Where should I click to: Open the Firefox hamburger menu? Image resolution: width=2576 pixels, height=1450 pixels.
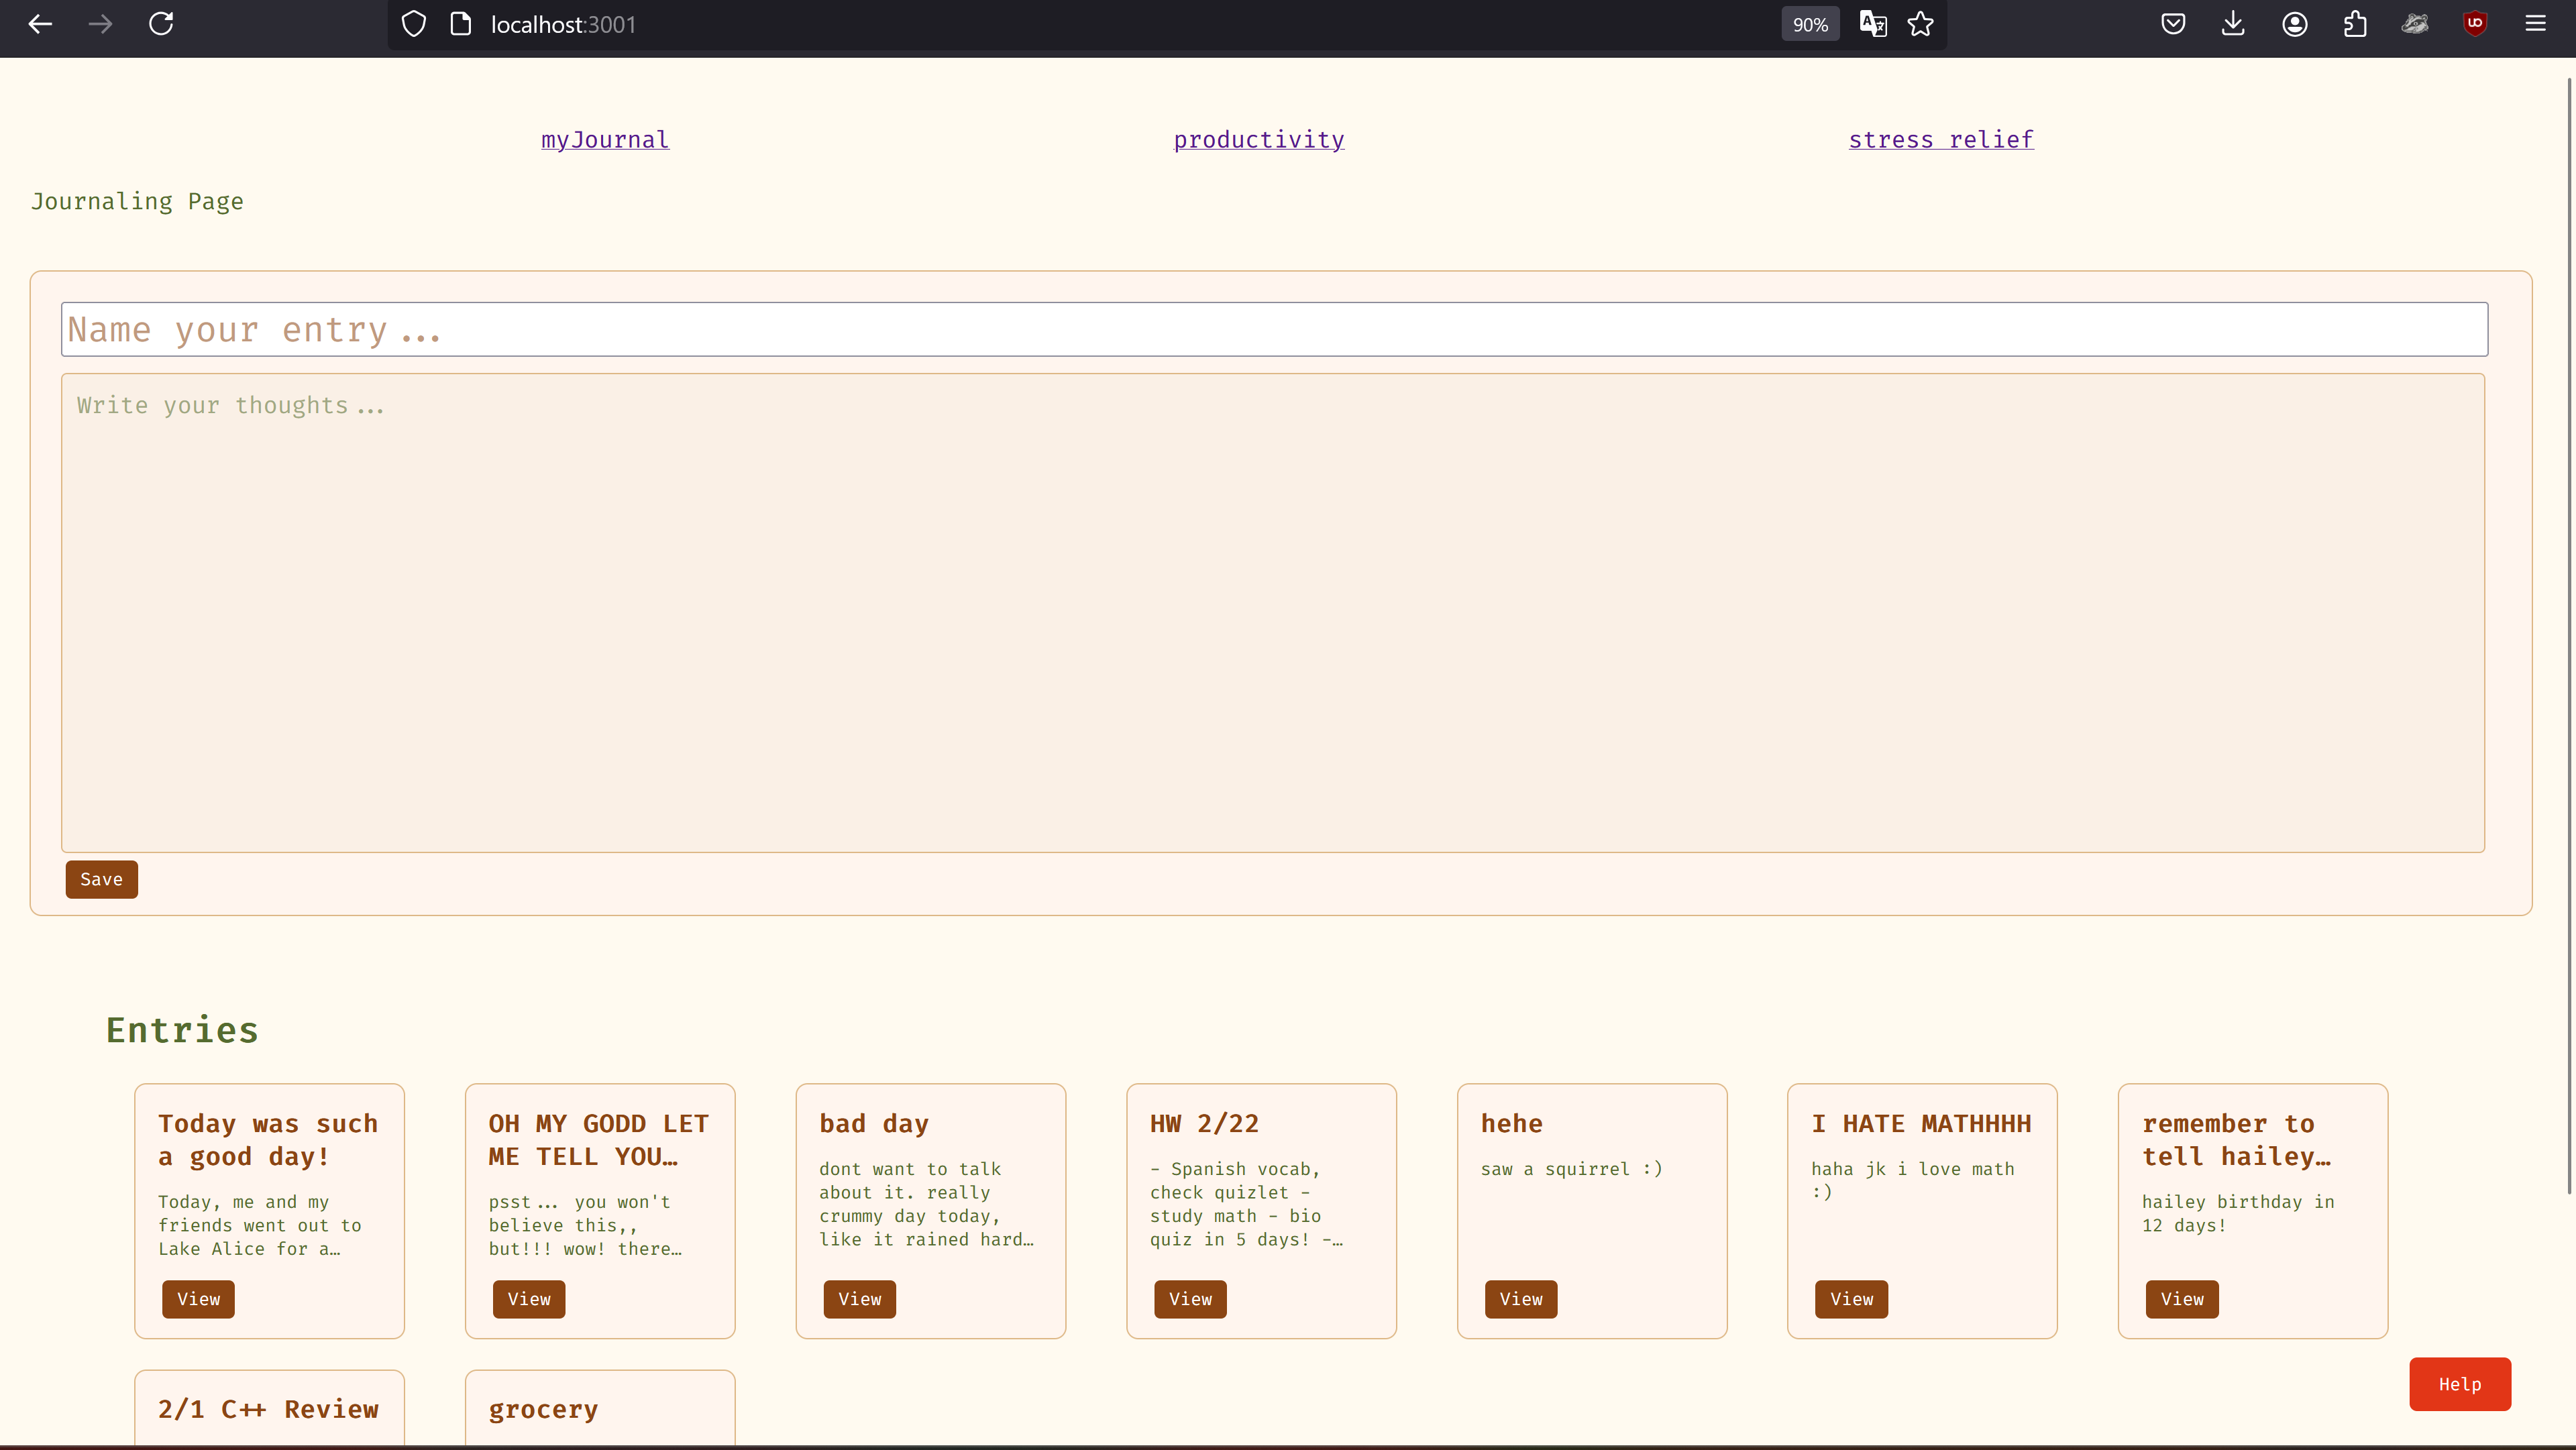point(2535,24)
